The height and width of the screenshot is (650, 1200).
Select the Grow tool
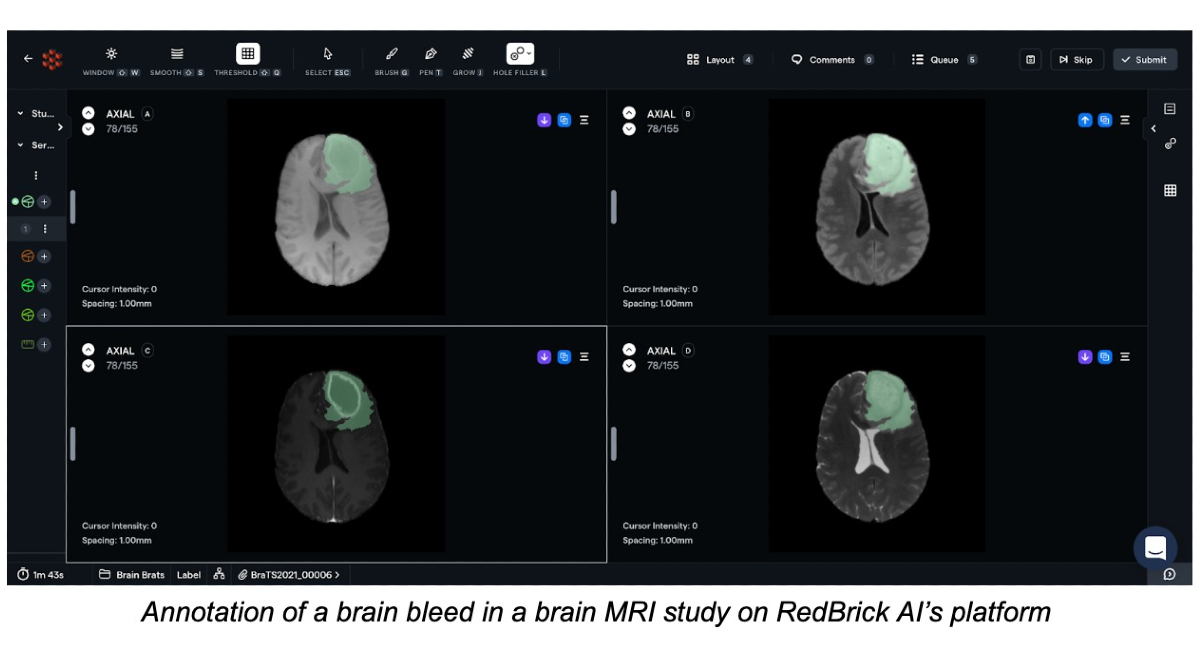coord(468,59)
